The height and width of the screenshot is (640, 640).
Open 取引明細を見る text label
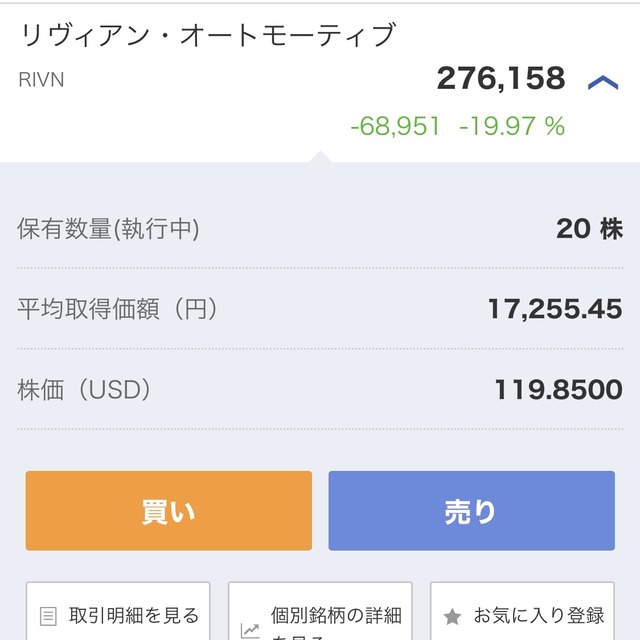point(134,616)
